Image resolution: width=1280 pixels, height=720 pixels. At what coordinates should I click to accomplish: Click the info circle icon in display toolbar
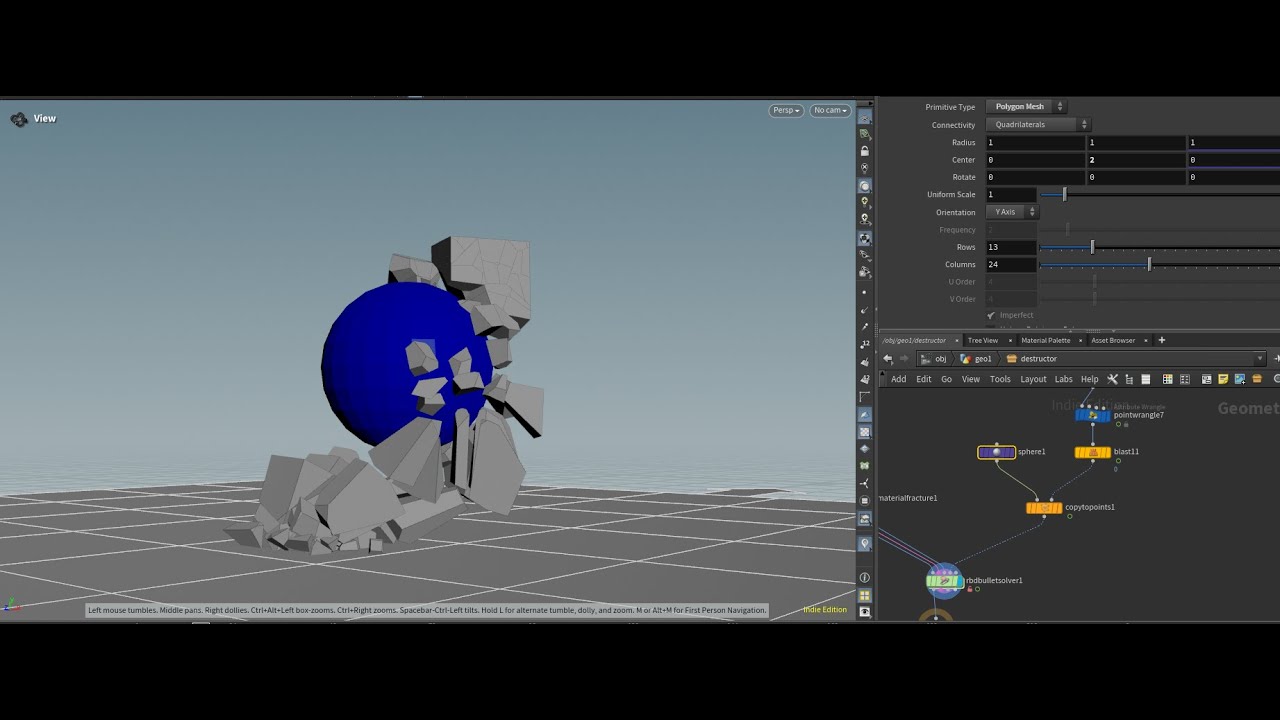click(x=865, y=578)
